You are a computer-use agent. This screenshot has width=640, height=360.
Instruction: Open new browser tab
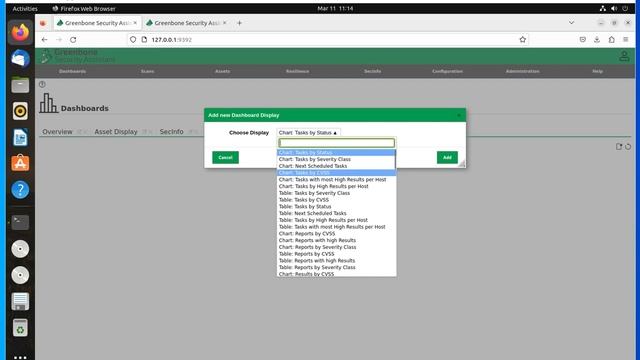point(239,23)
